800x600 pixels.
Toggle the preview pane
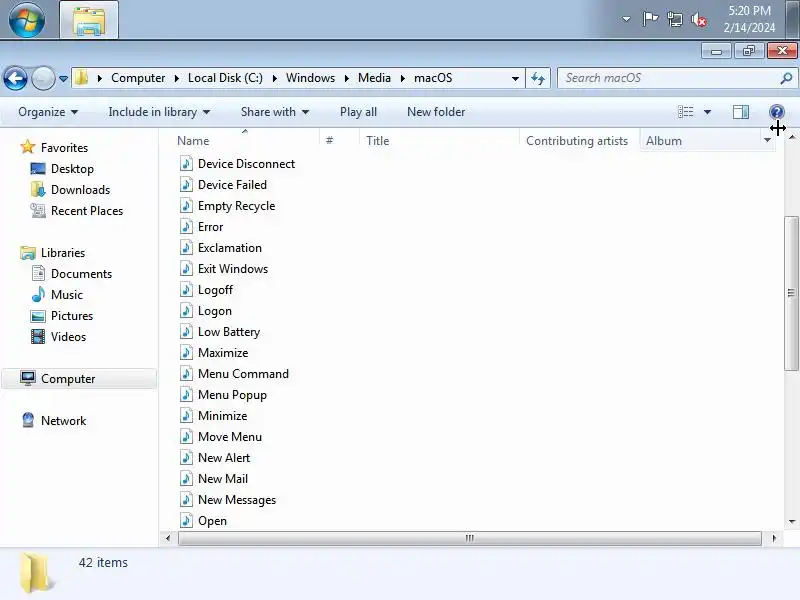740,112
